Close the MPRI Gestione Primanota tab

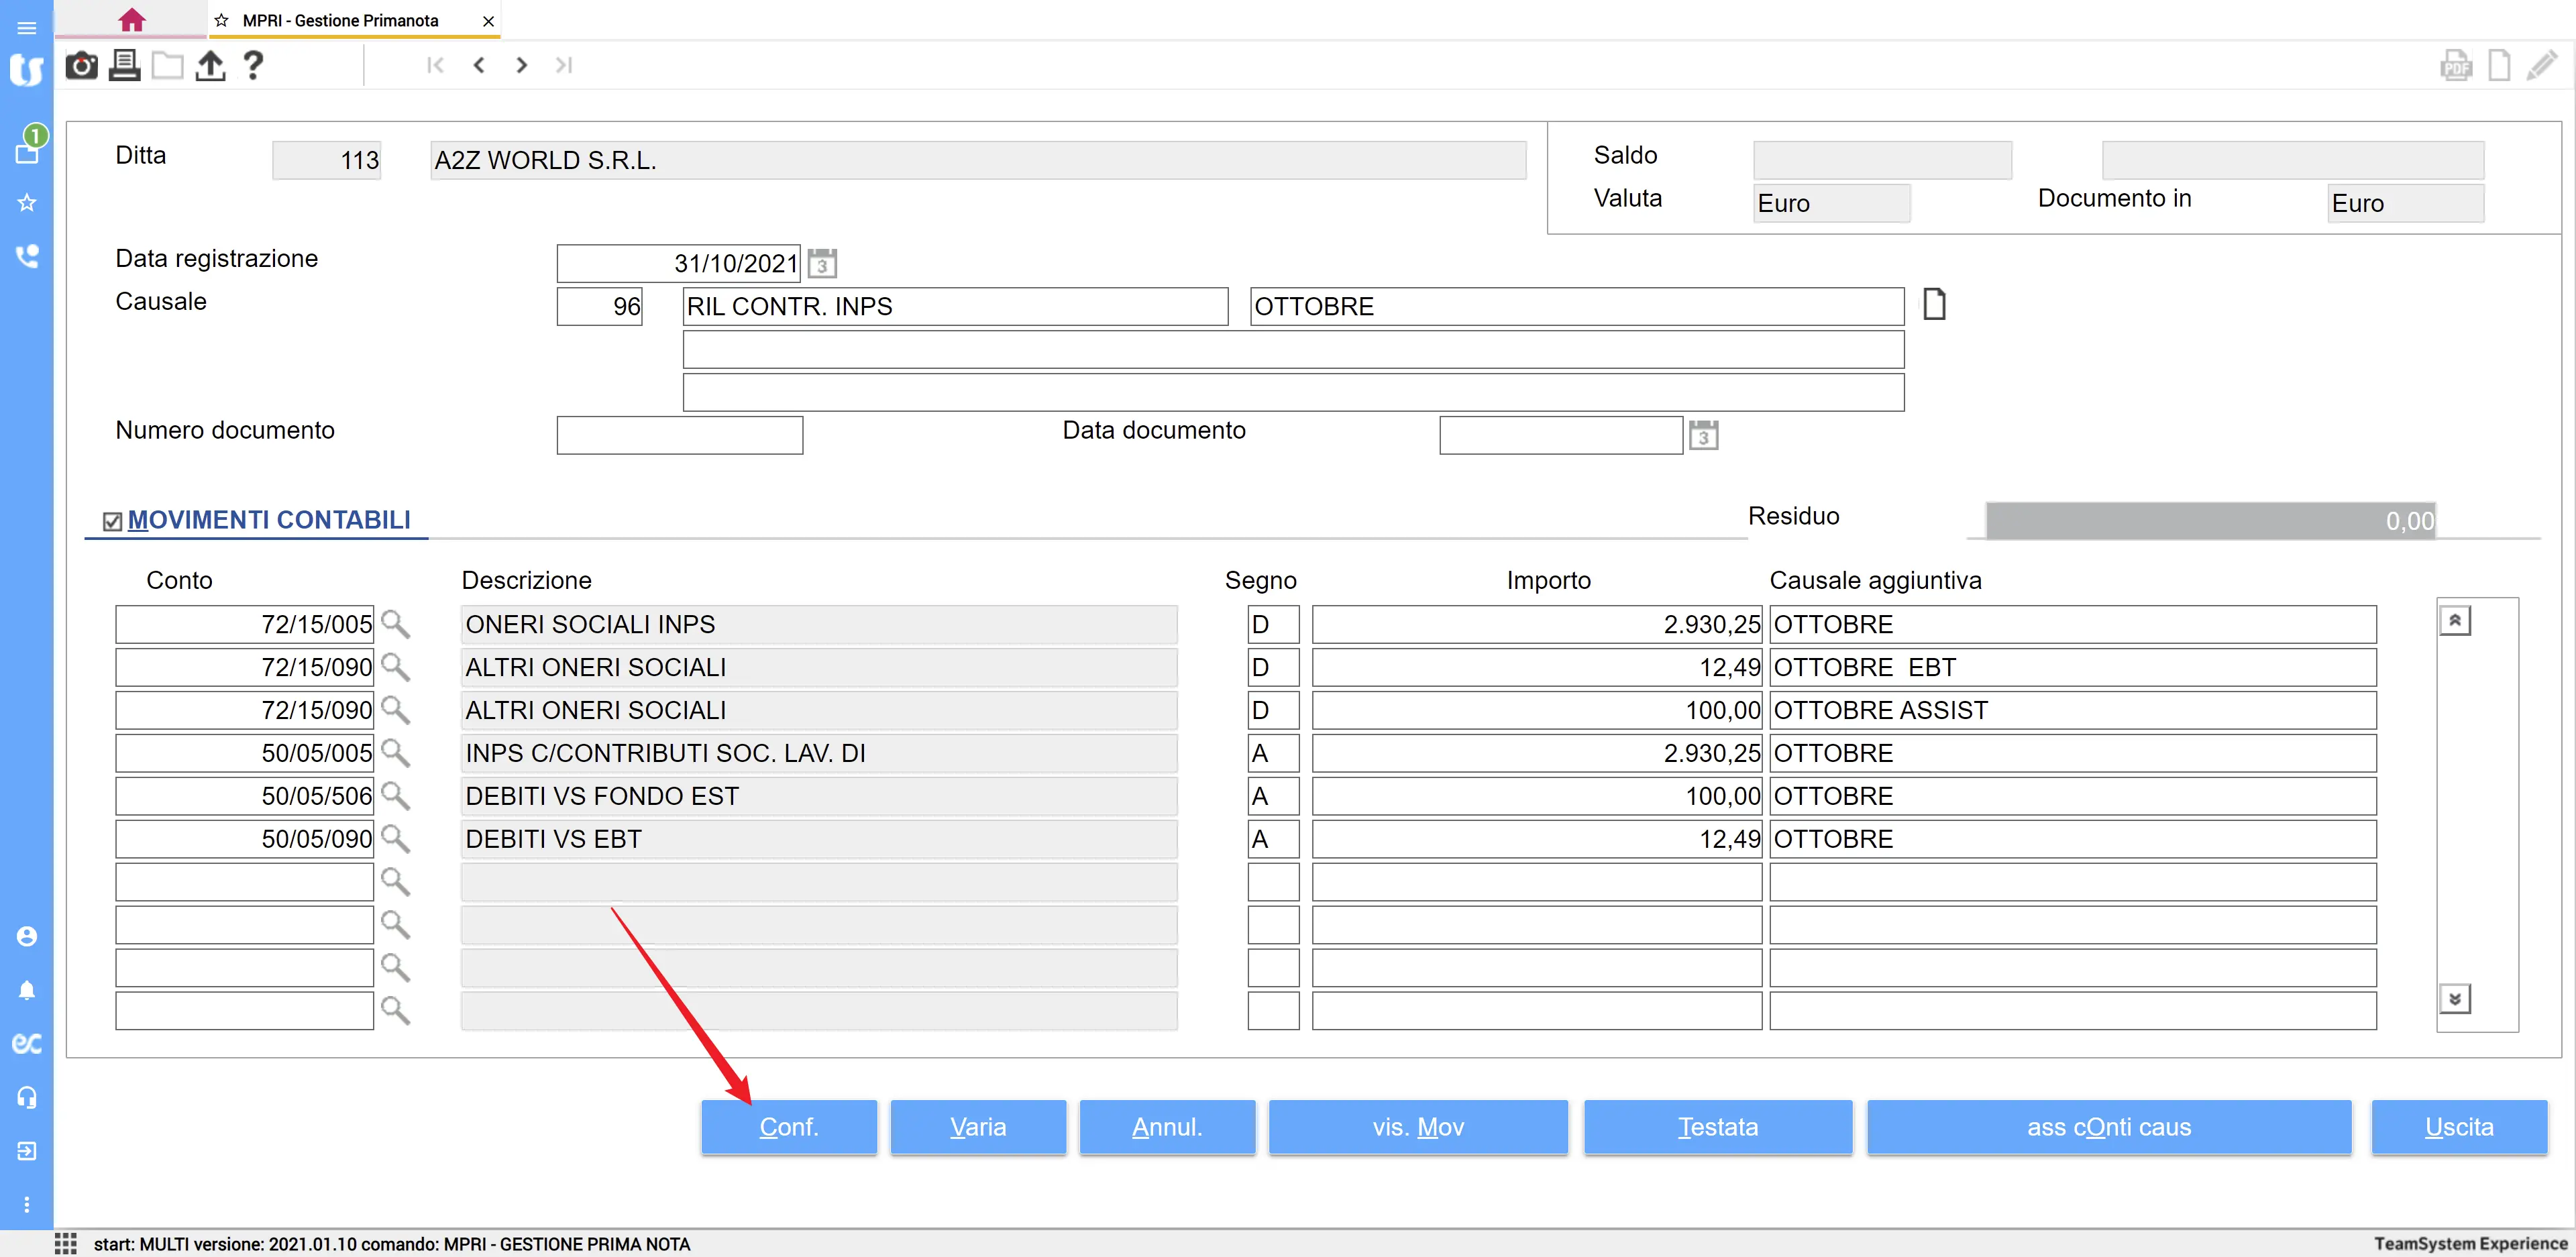coord(488,21)
